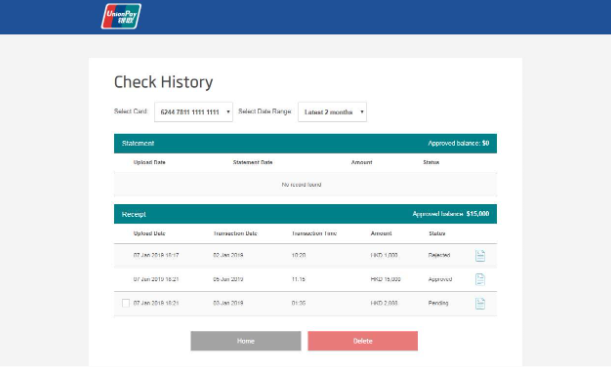Open the document icon for the Rejected receipt
The image size is (611, 367).
click(480, 256)
